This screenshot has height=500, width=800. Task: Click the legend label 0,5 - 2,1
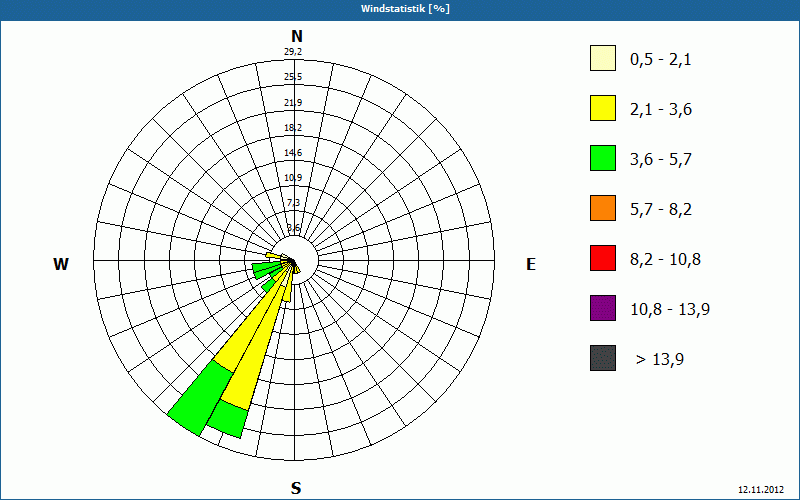[x=661, y=60]
